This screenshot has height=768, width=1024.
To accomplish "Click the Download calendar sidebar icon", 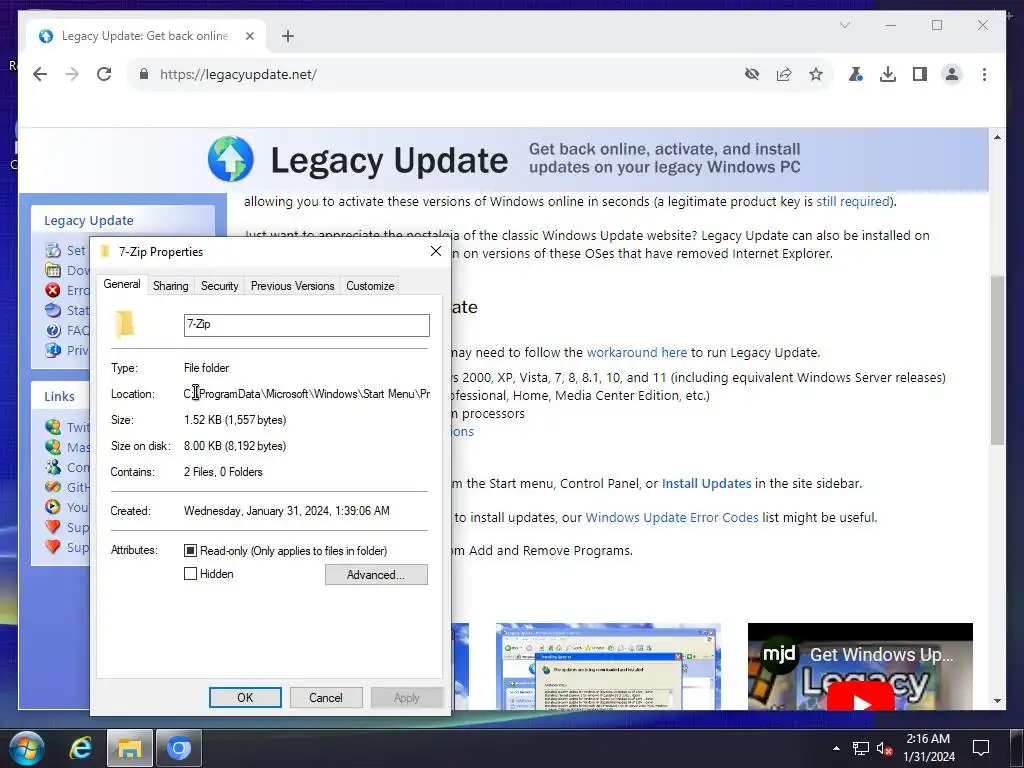I will [53, 270].
